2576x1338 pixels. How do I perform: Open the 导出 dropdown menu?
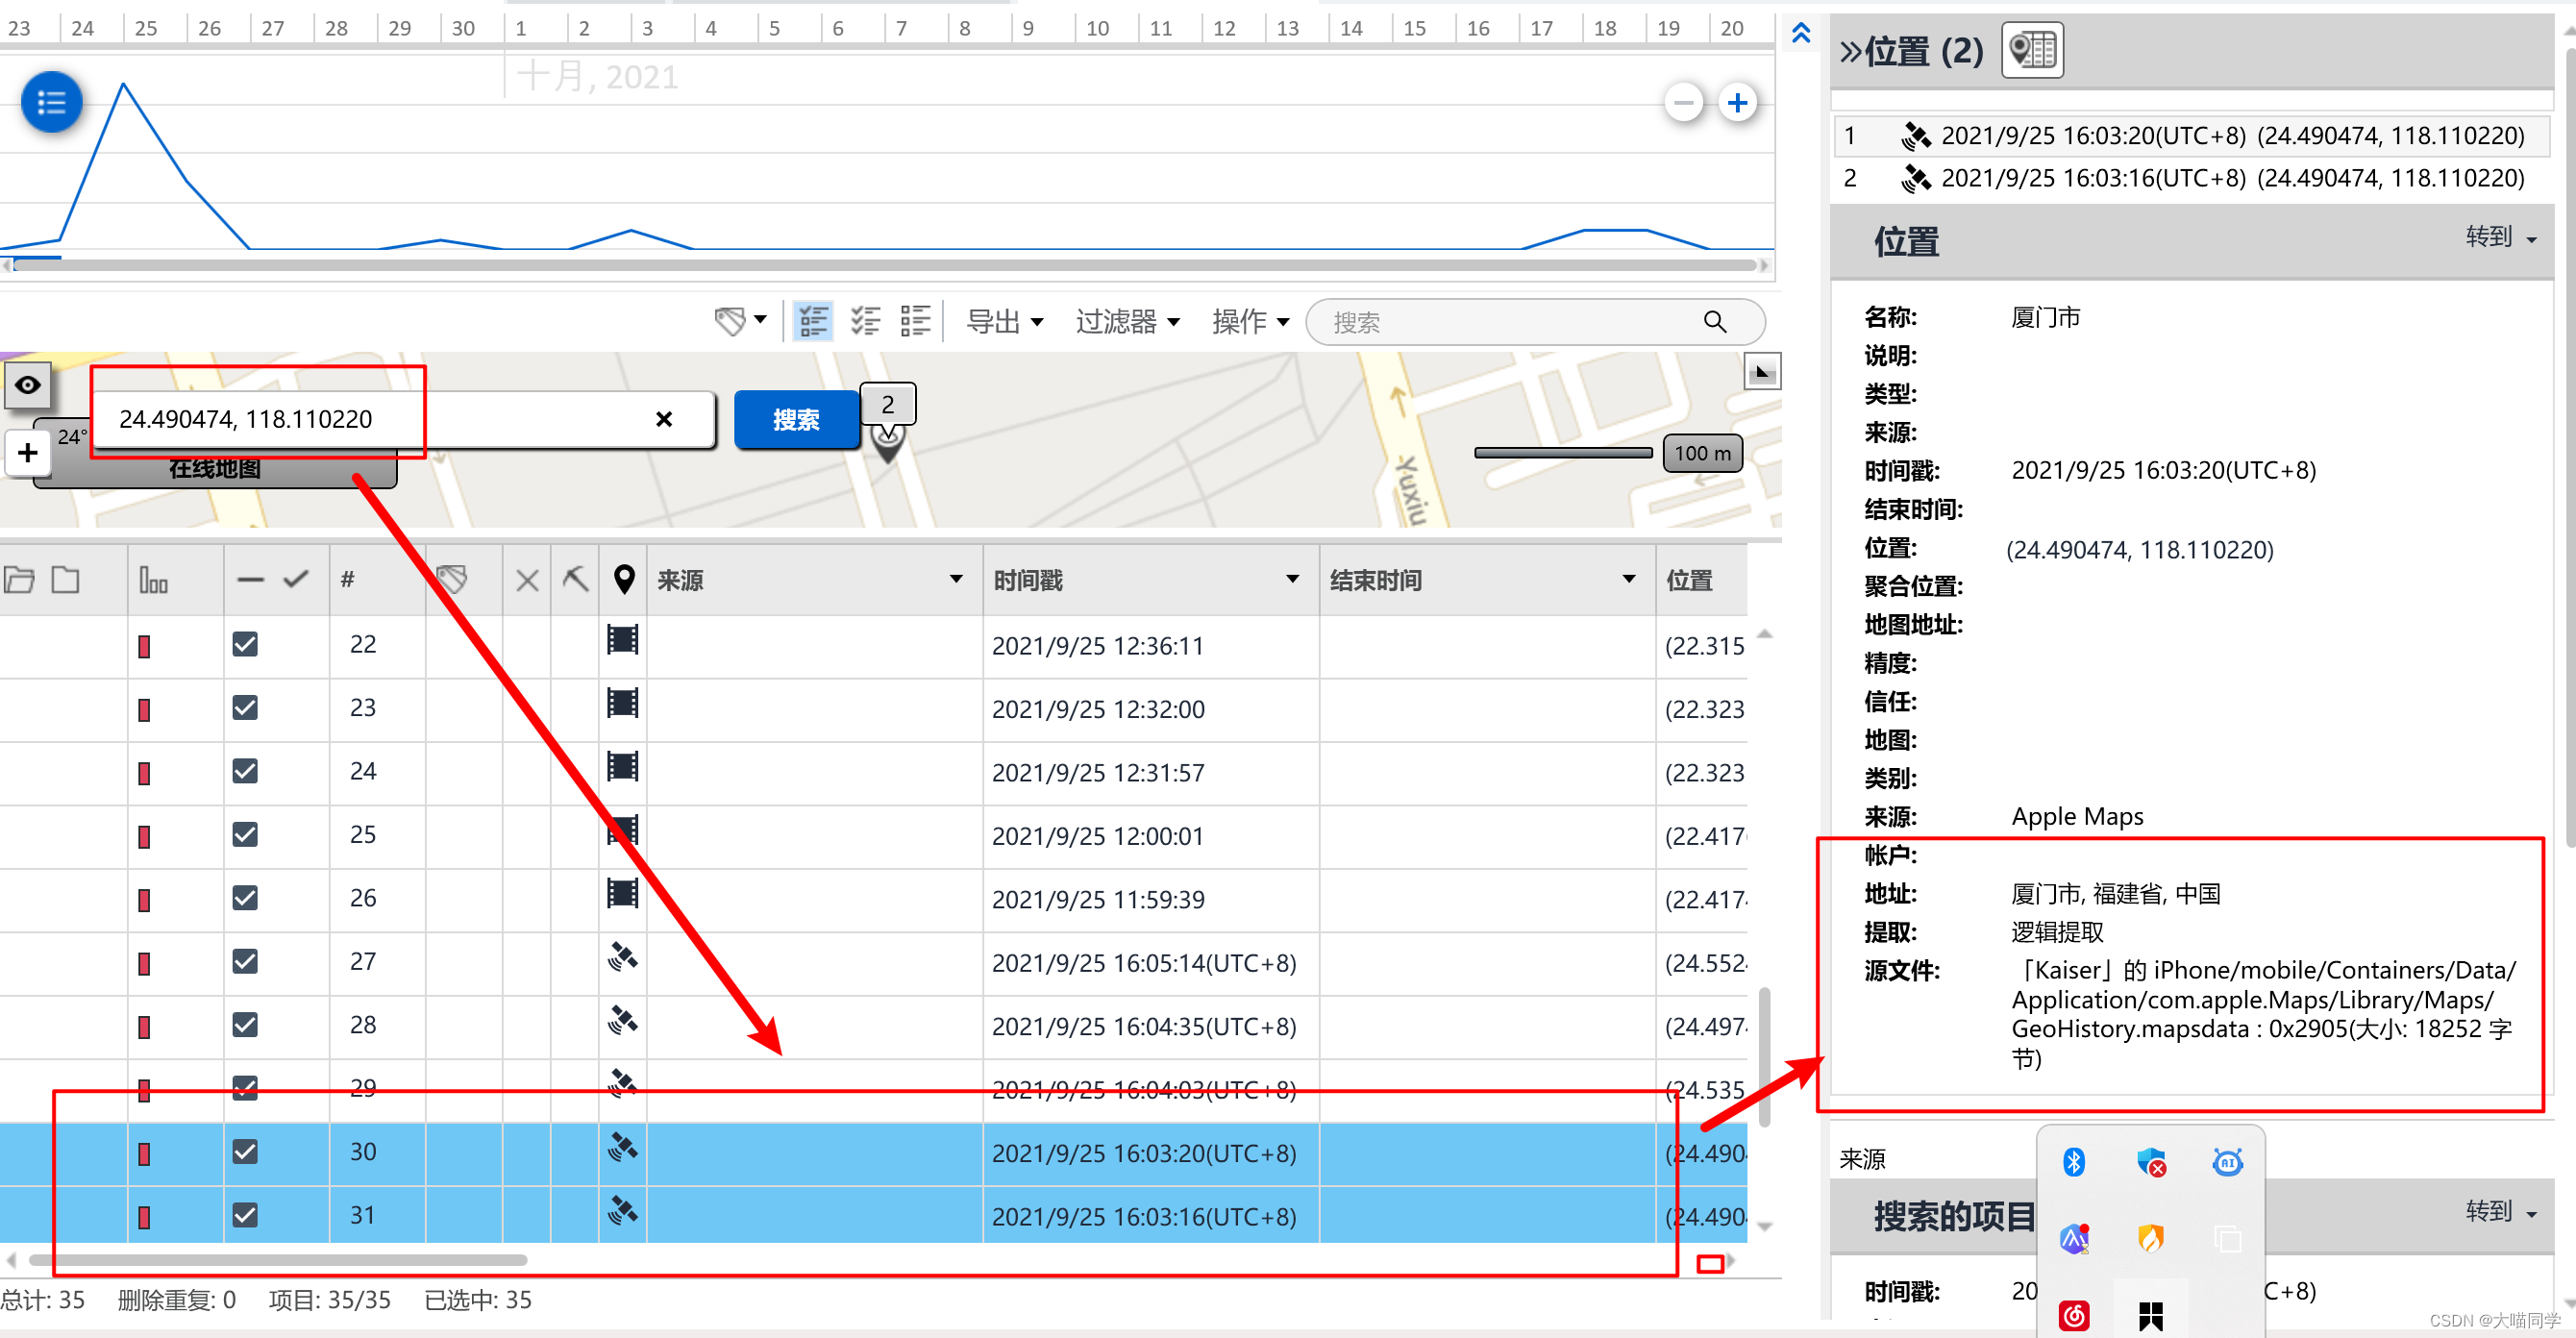(x=1004, y=321)
